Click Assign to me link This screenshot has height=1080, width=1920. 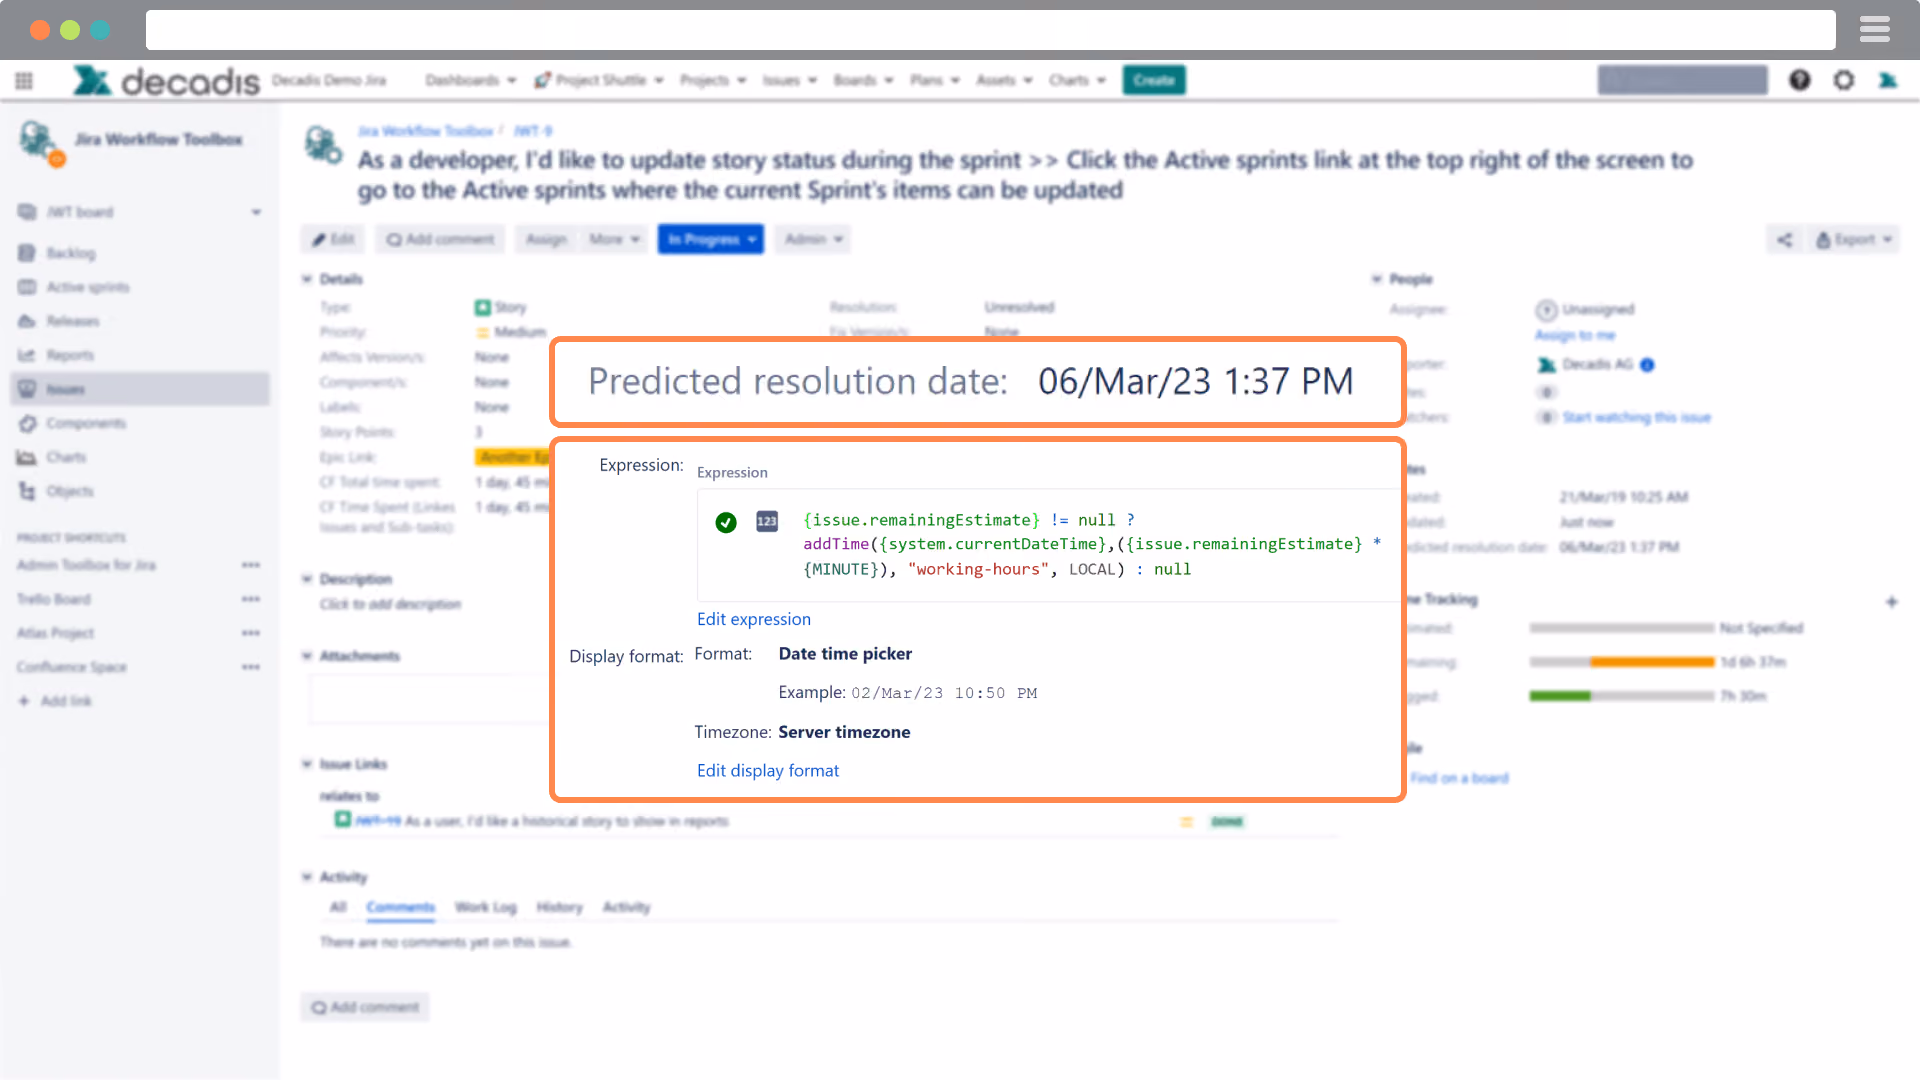(1575, 335)
